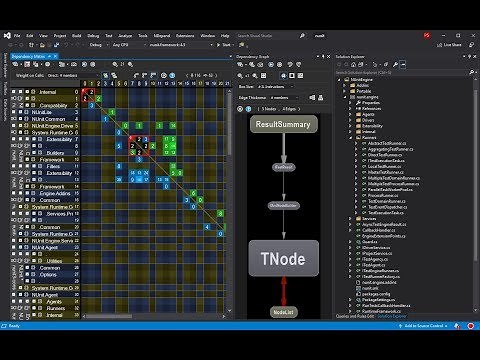This screenshot has height=360, width=480.
Task: Open the Box Size dropdown
Action: pos(275,87)
